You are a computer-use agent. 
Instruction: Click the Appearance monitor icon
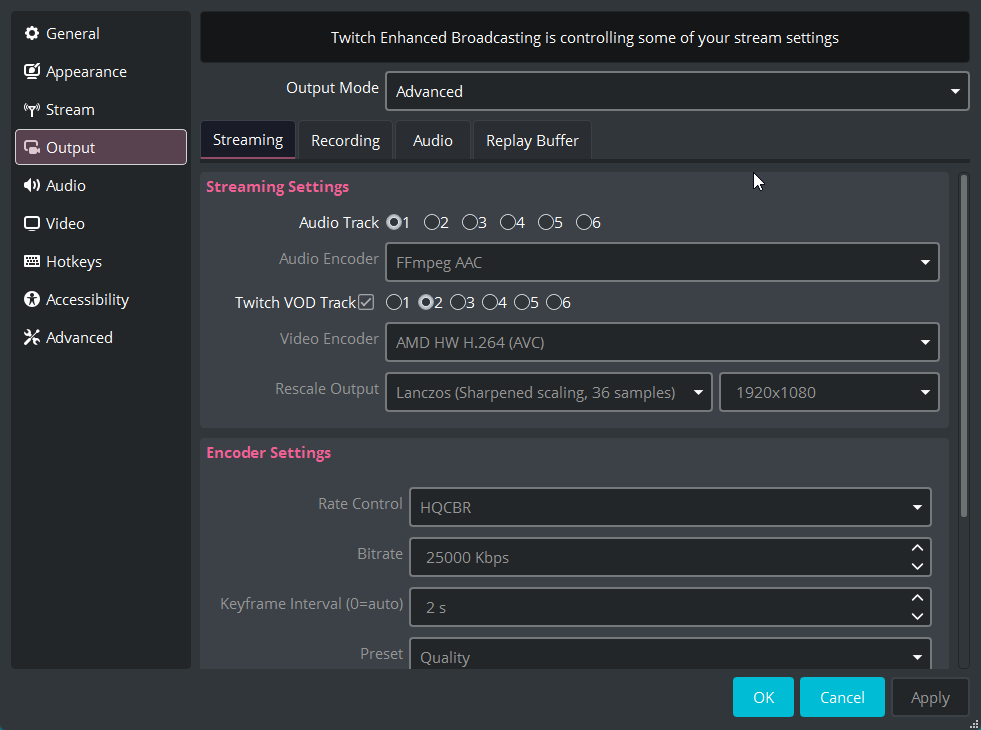[31, 71]
